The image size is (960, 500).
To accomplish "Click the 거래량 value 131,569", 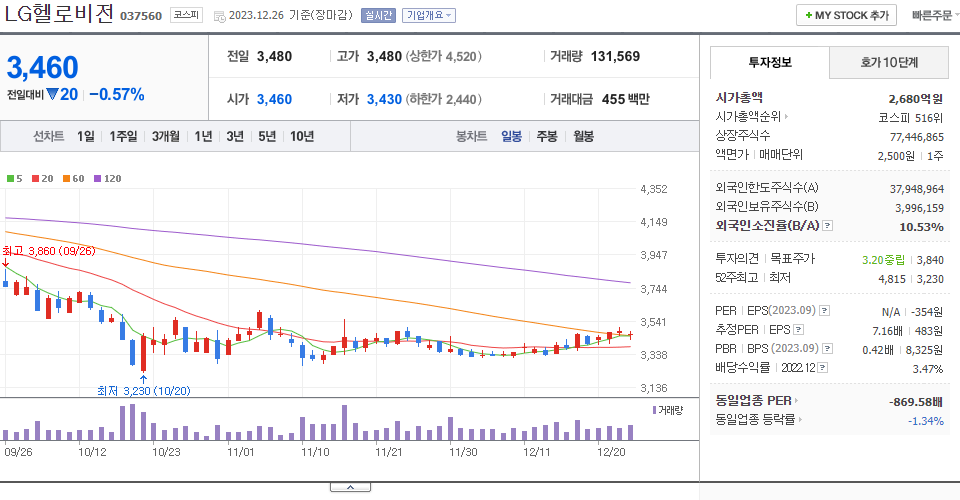I will pyautogui.click(x=615, y=56).
